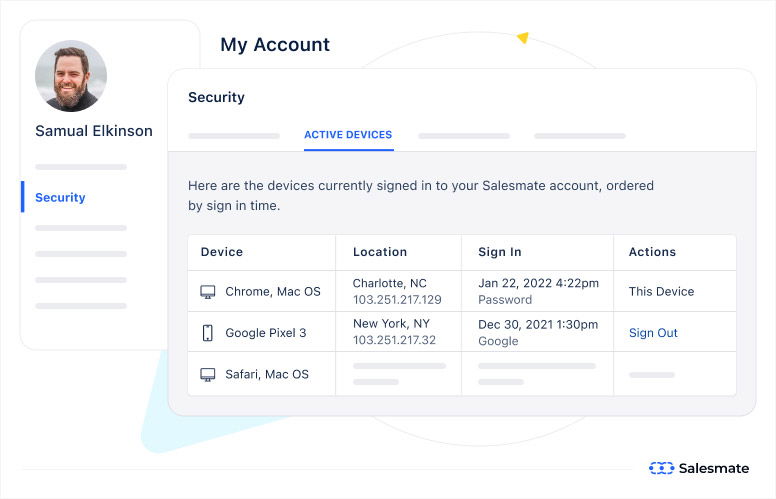This screenshot has width=776, height=499.
Task: Click the phone icon beside Google Pixel 3
Action: click(208, 333)
